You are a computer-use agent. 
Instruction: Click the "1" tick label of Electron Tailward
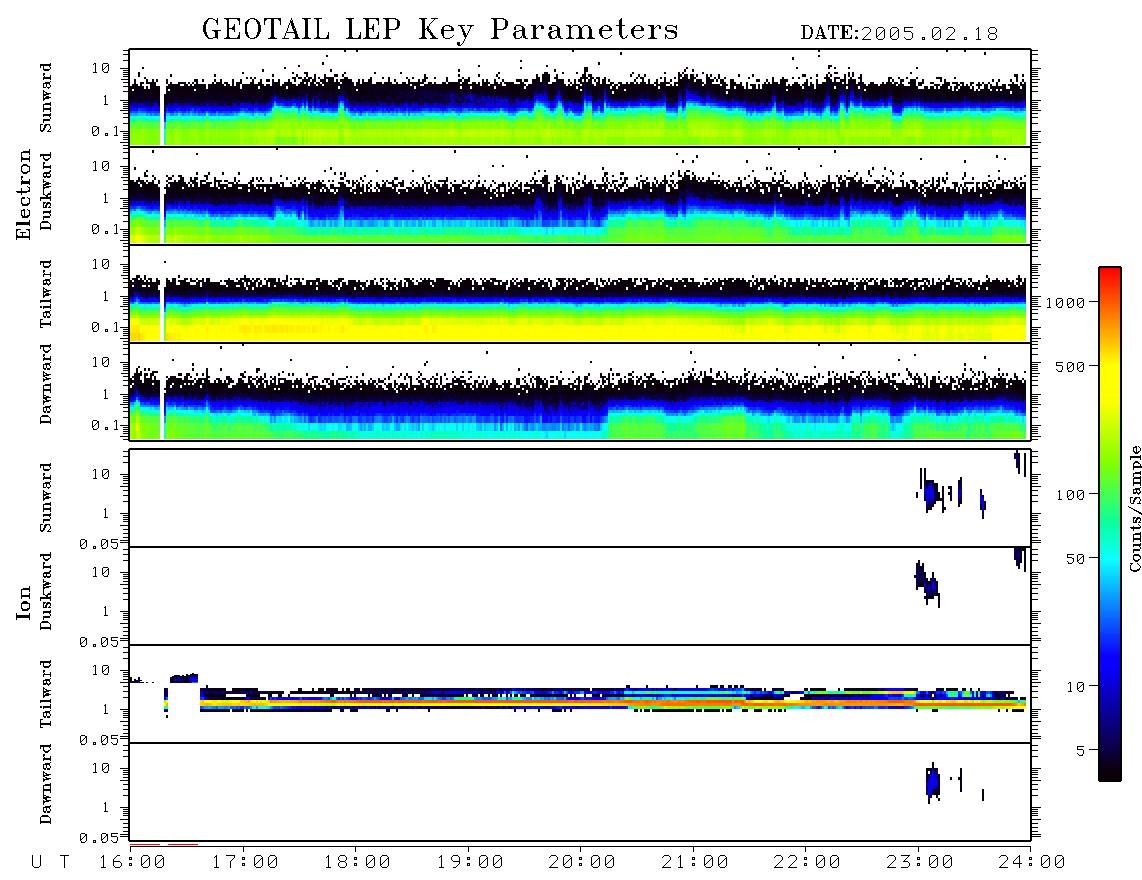click(106, 296)
